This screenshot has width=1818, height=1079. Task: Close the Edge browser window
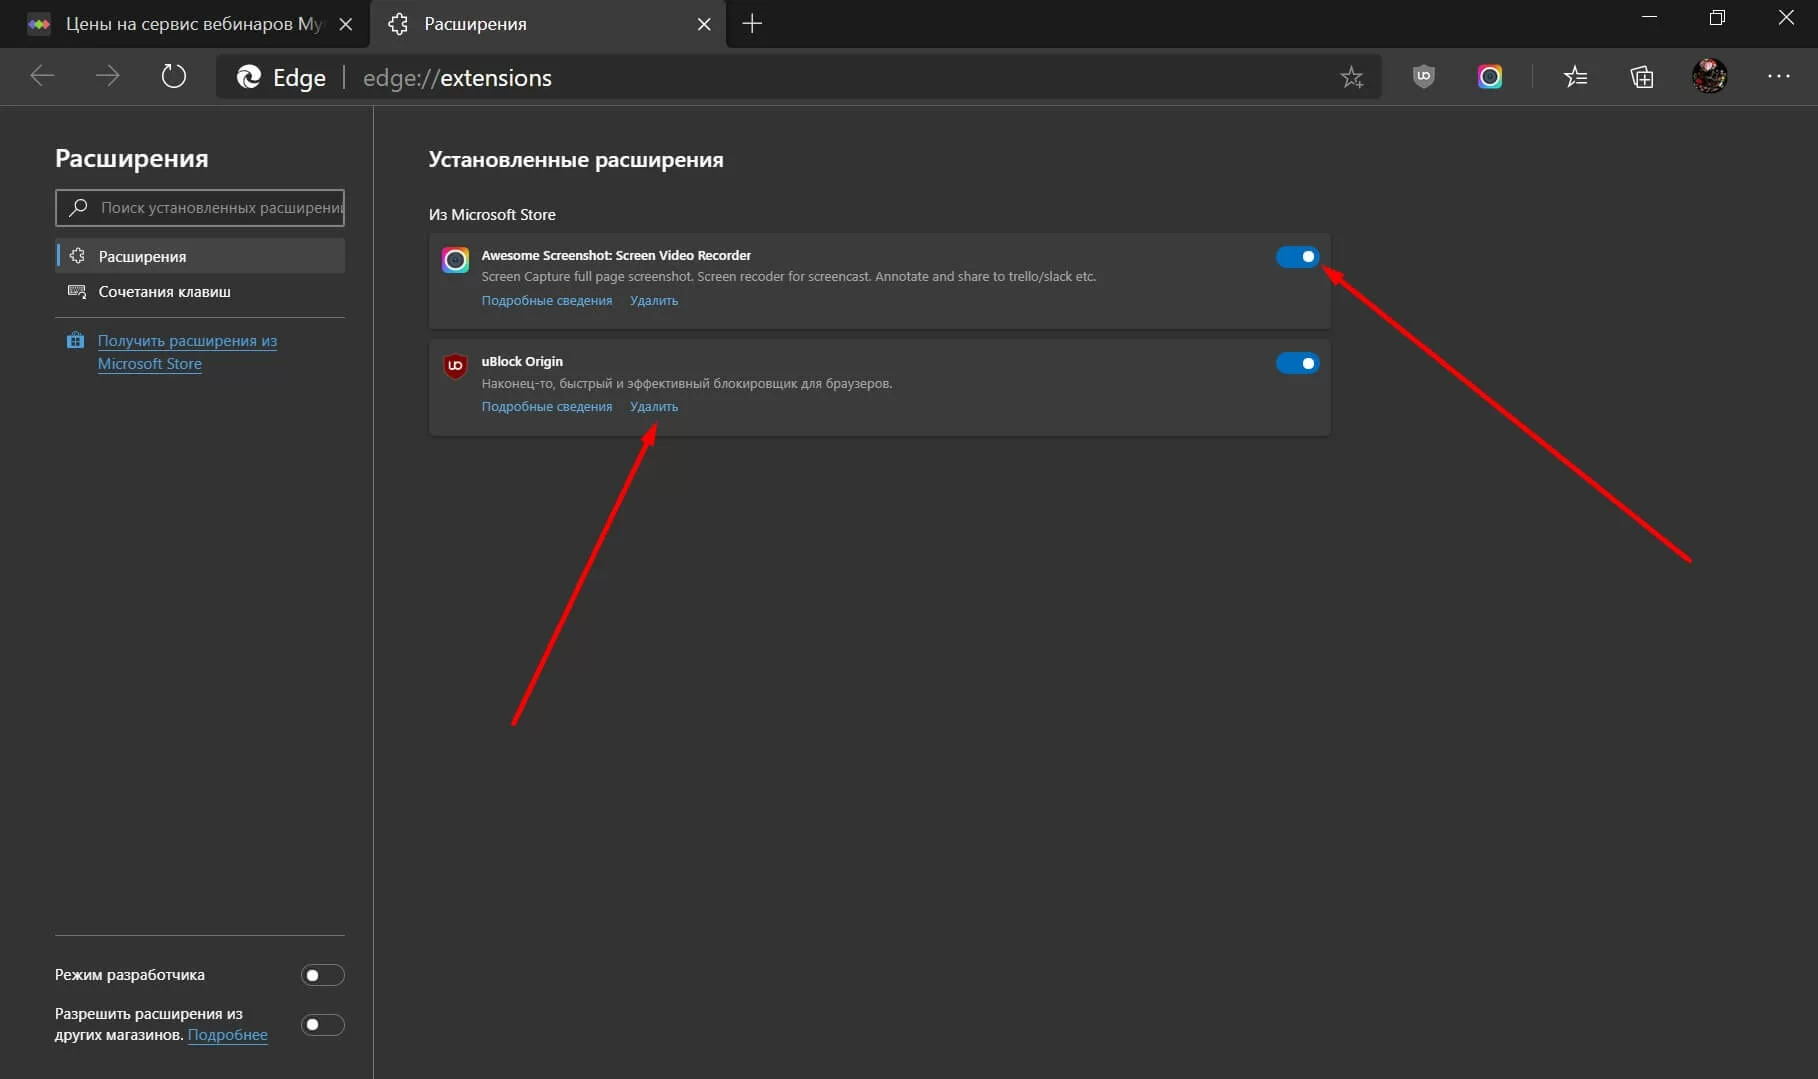[1786, 18]
